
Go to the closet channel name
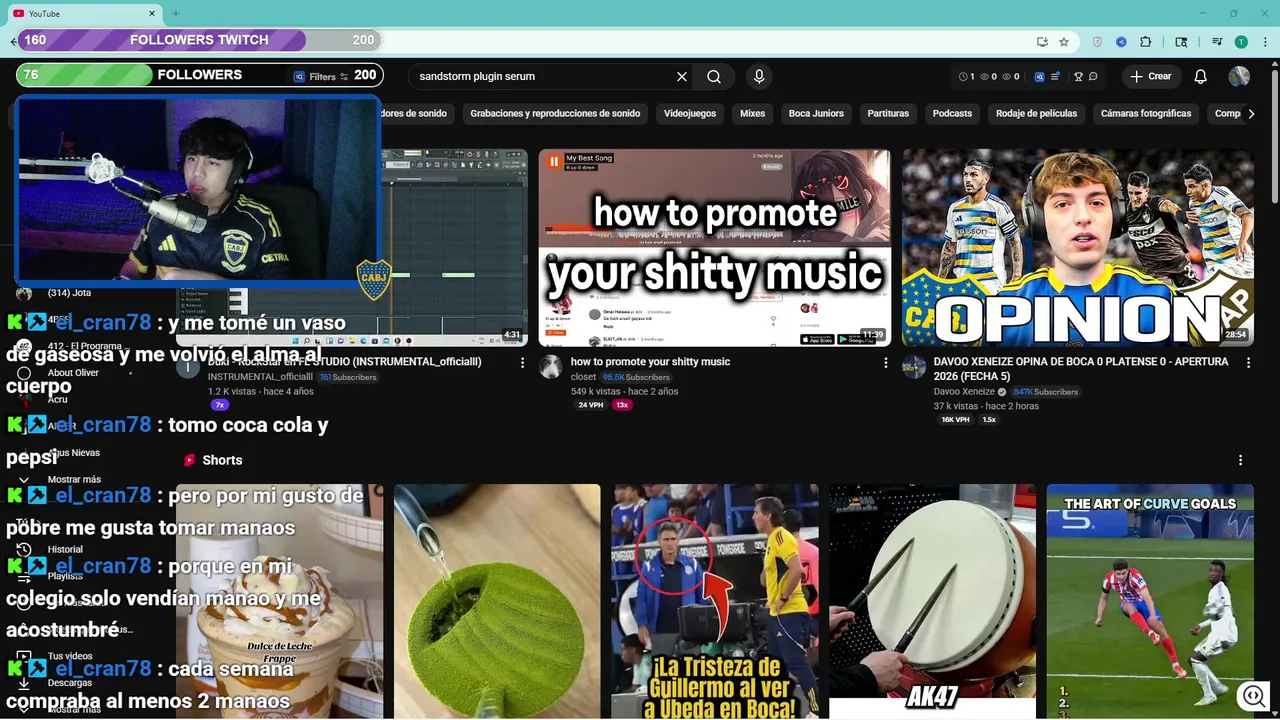click(x=583, y=378)
